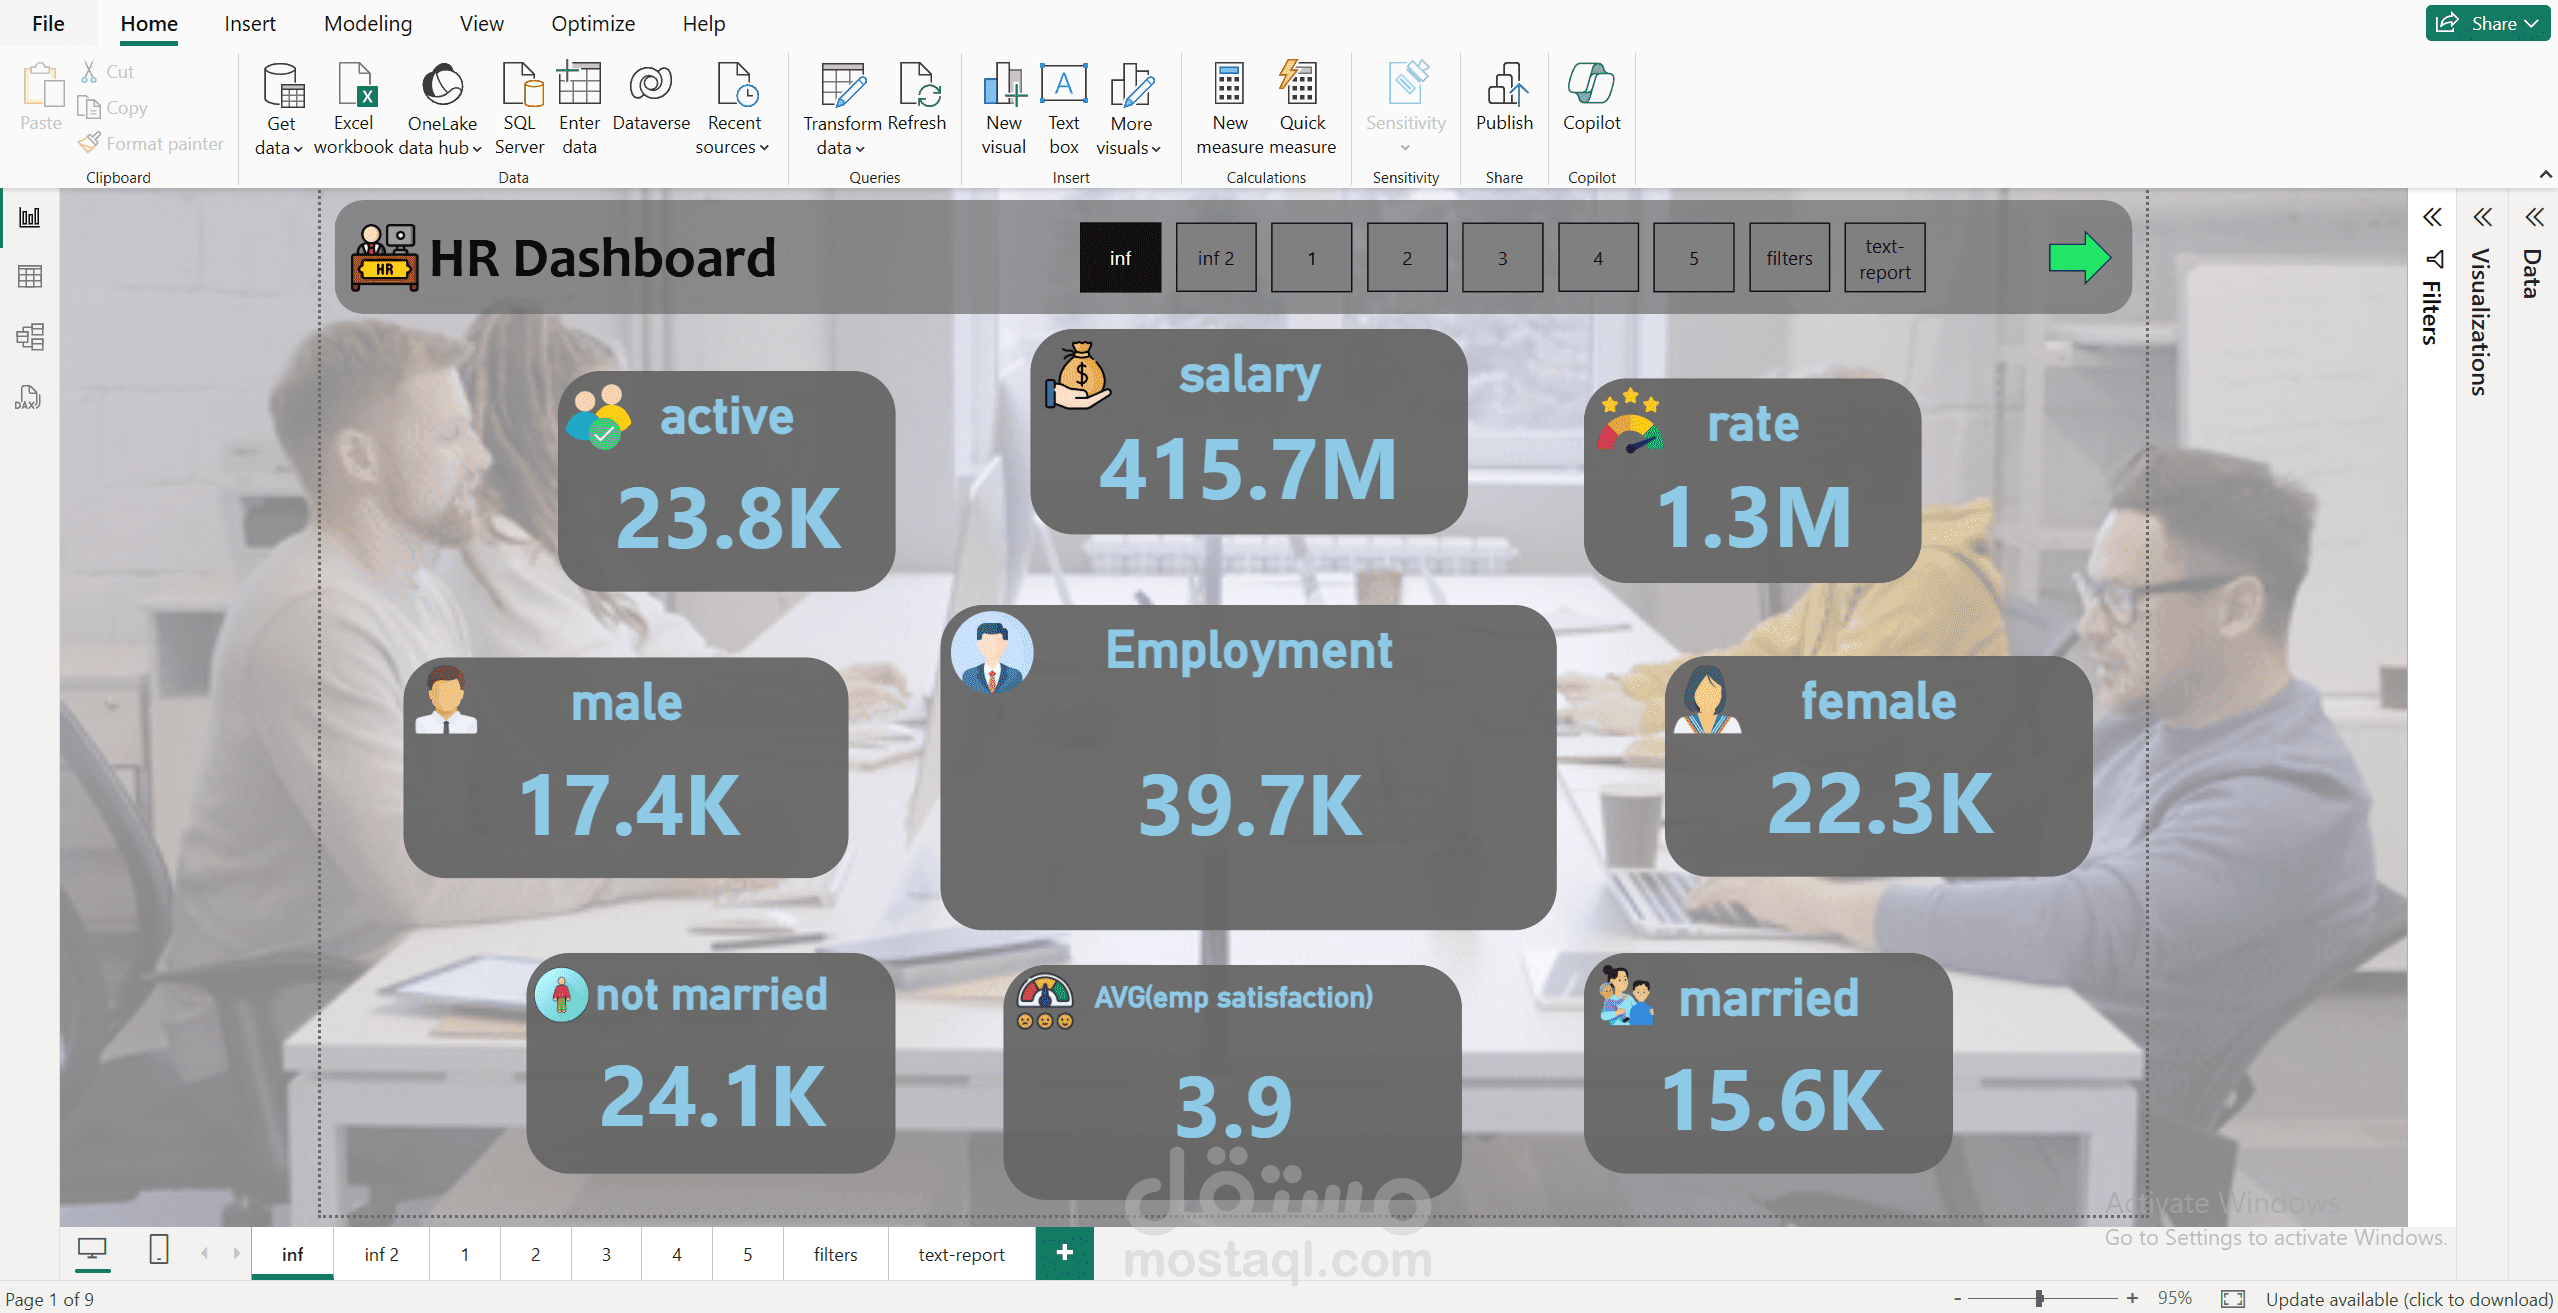Viewport: 2558px width, 1313px height.
Task: Insert a Text box
Action: pos(1064,108)
